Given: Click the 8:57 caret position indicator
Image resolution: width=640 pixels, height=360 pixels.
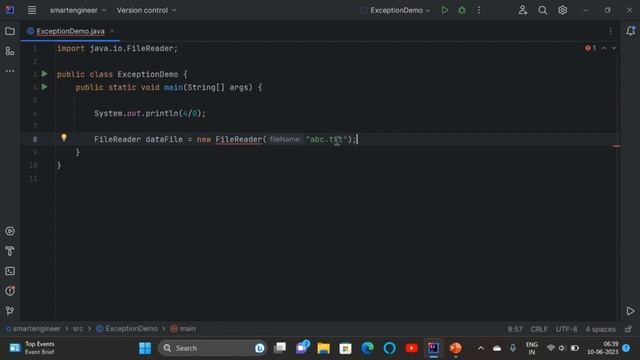Looking at the screenshot, I should coord(515,329).
